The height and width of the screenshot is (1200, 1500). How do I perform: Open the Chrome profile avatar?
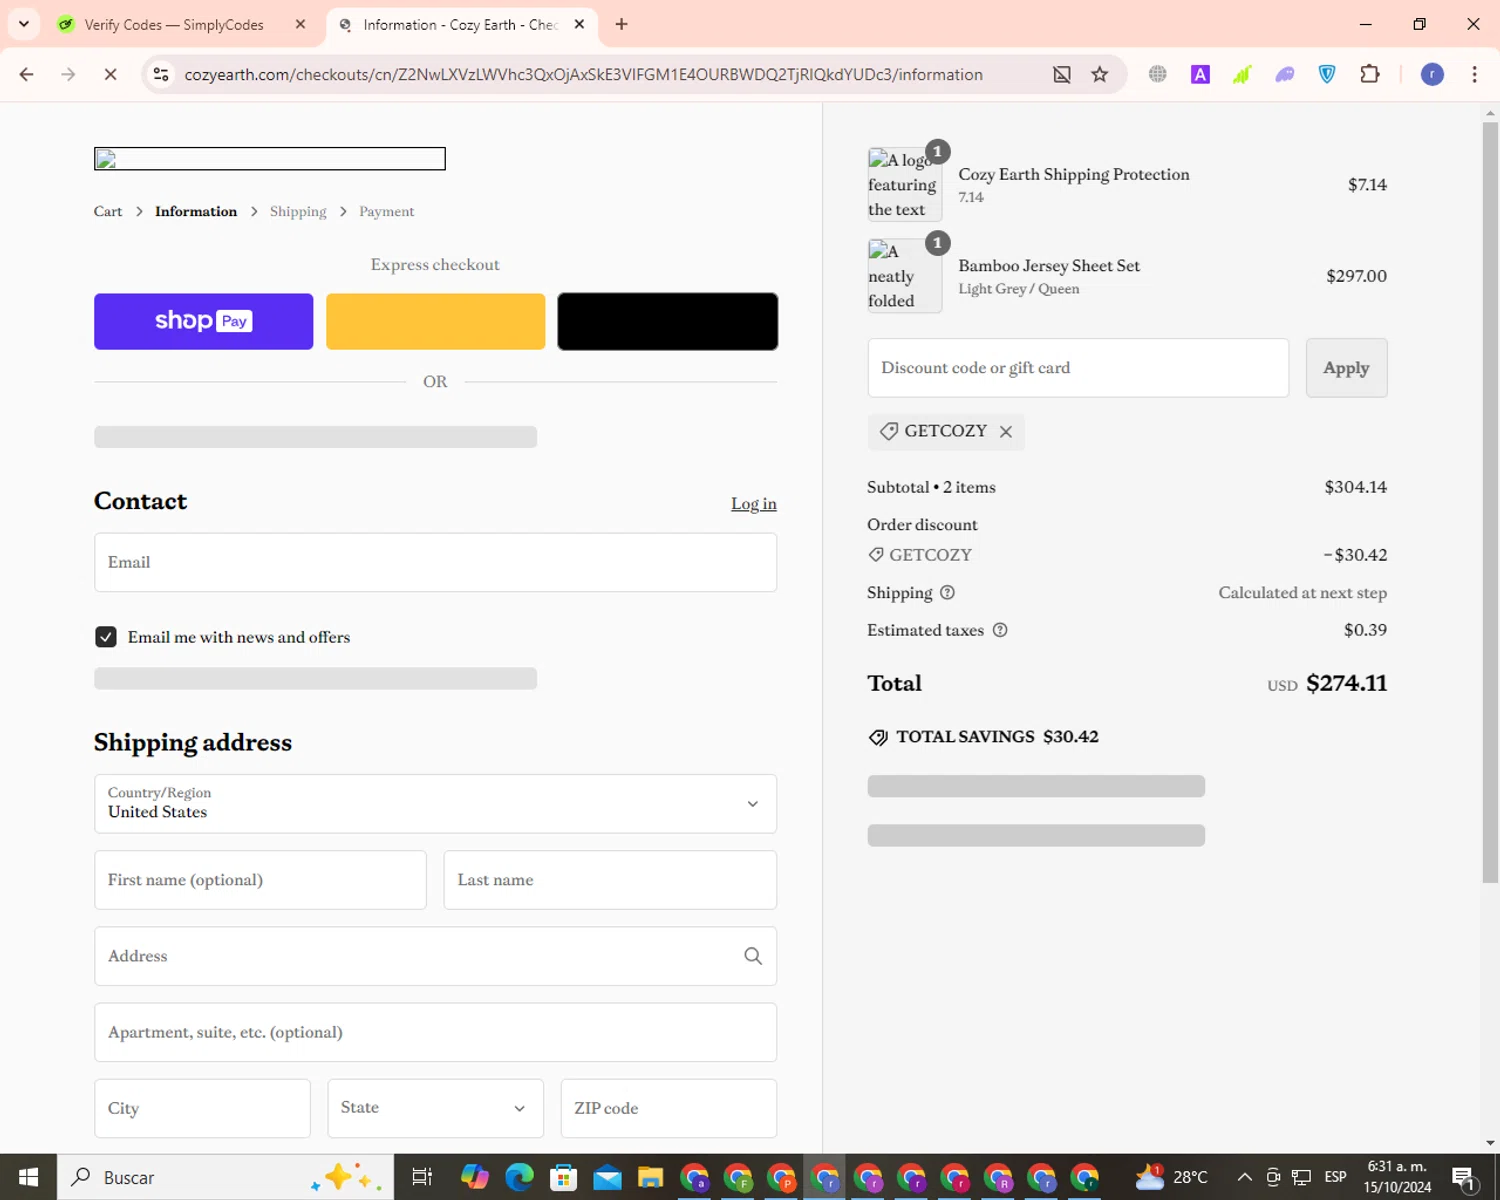coord(1432,74)
